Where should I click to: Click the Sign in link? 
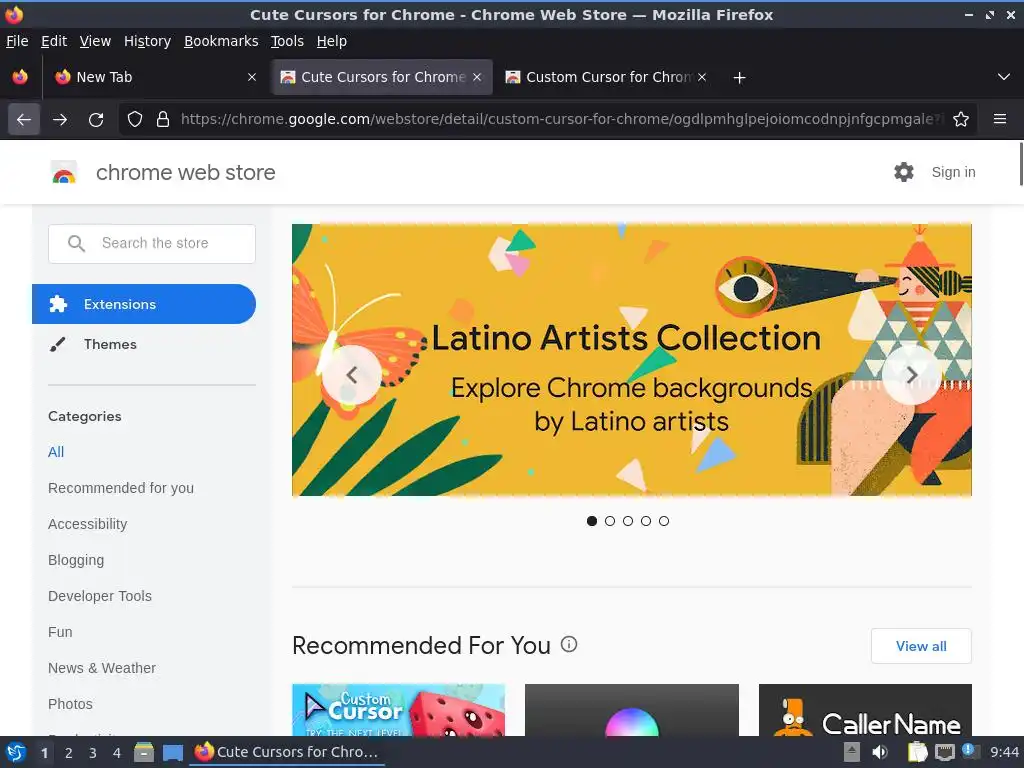953,172
